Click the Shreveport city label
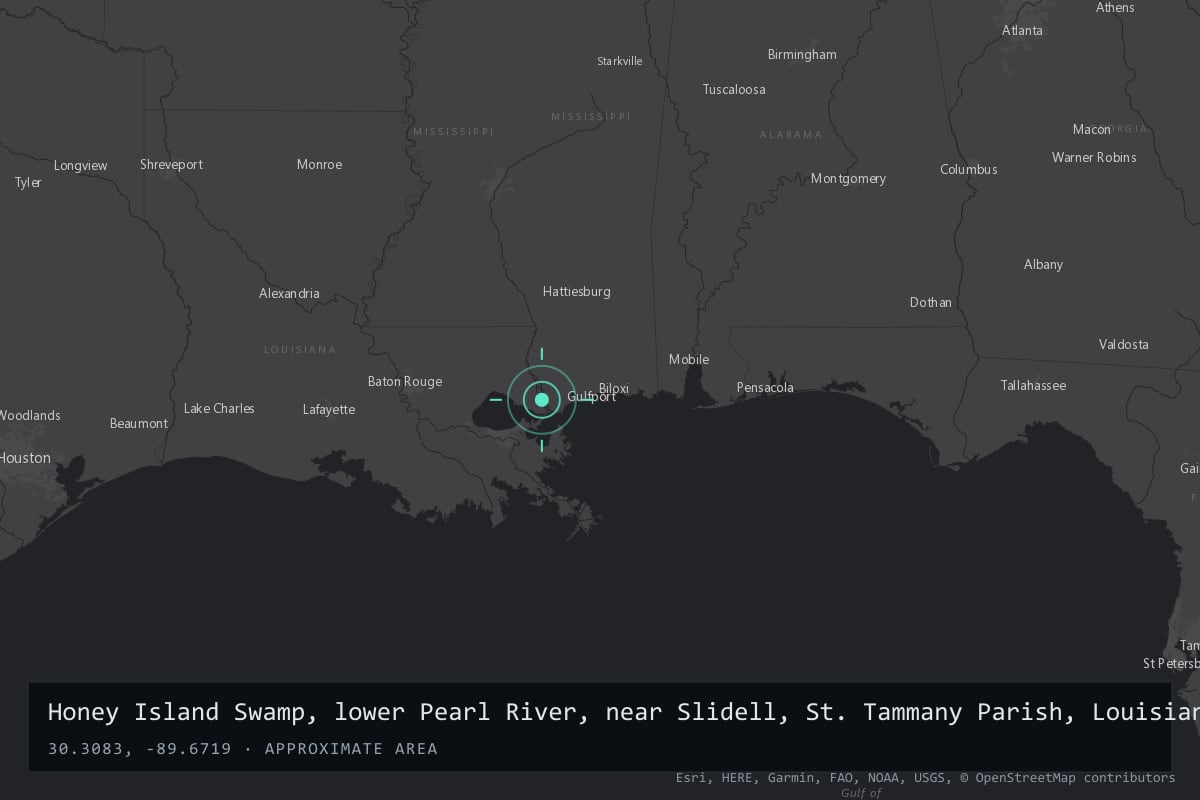Screen dimensions: 1200x800 (171, 164)
